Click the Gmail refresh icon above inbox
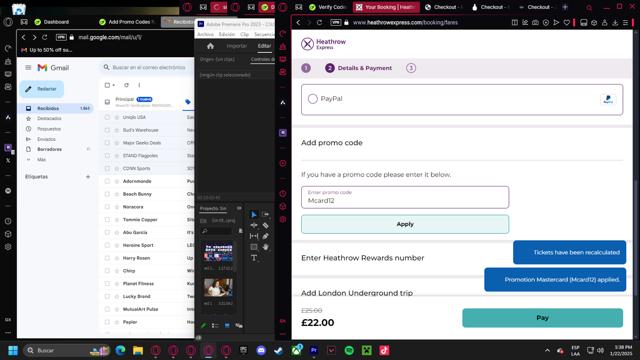 (x=127, y=85)
